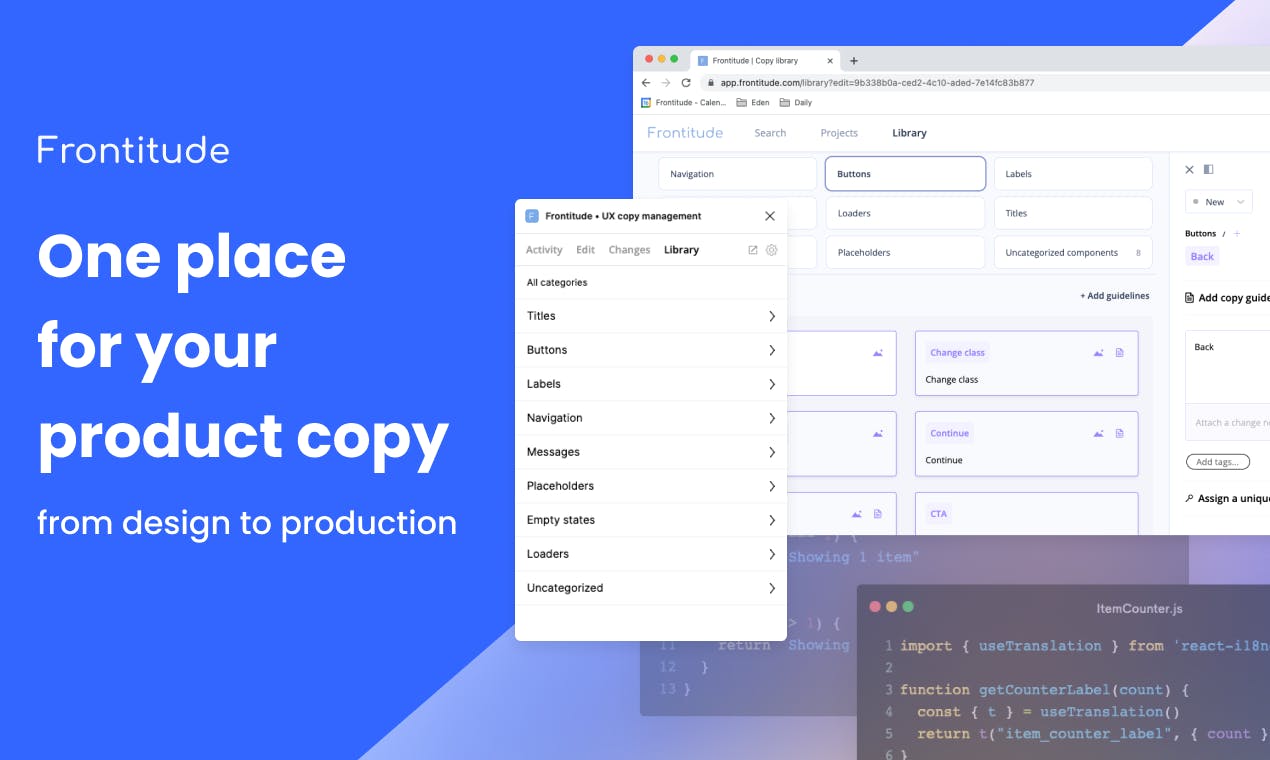Expand the Buttons category chevron in plugin
The width and height of the screenshot is (1270, 760).
point(772,350)
